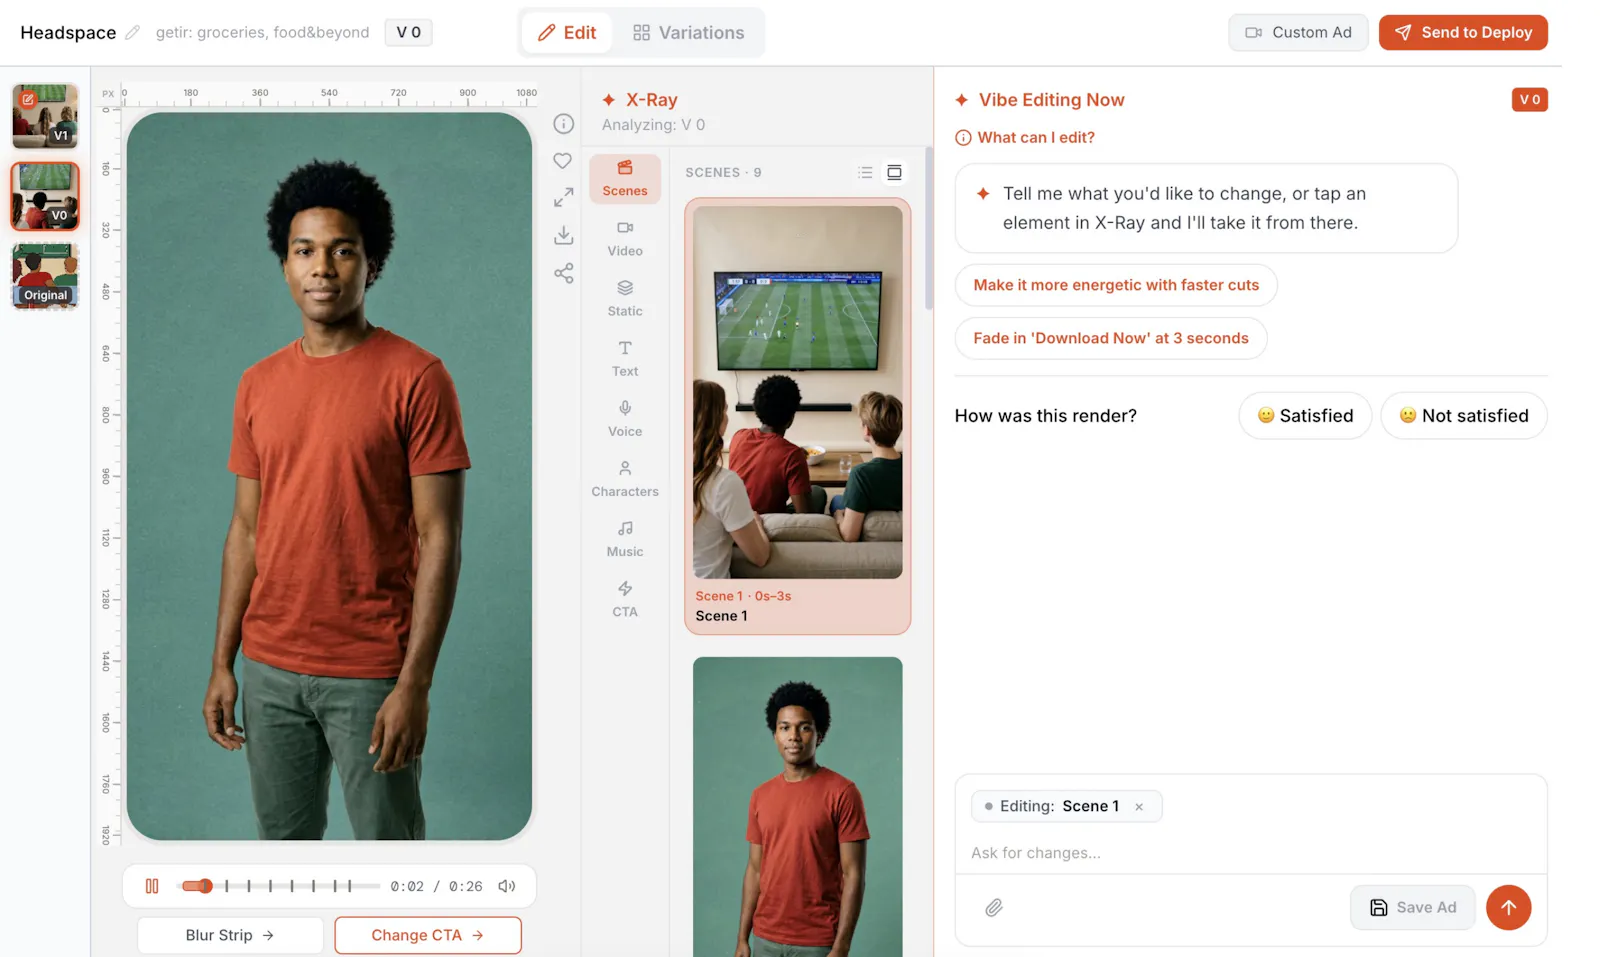The image size is (1600, 957).
Task: Mark the render as Satisfied
Action: [1305, 416]
